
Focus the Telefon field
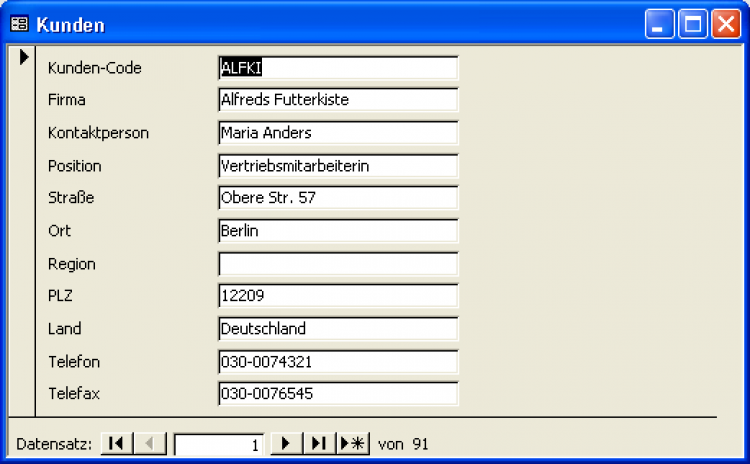point(337,361)
